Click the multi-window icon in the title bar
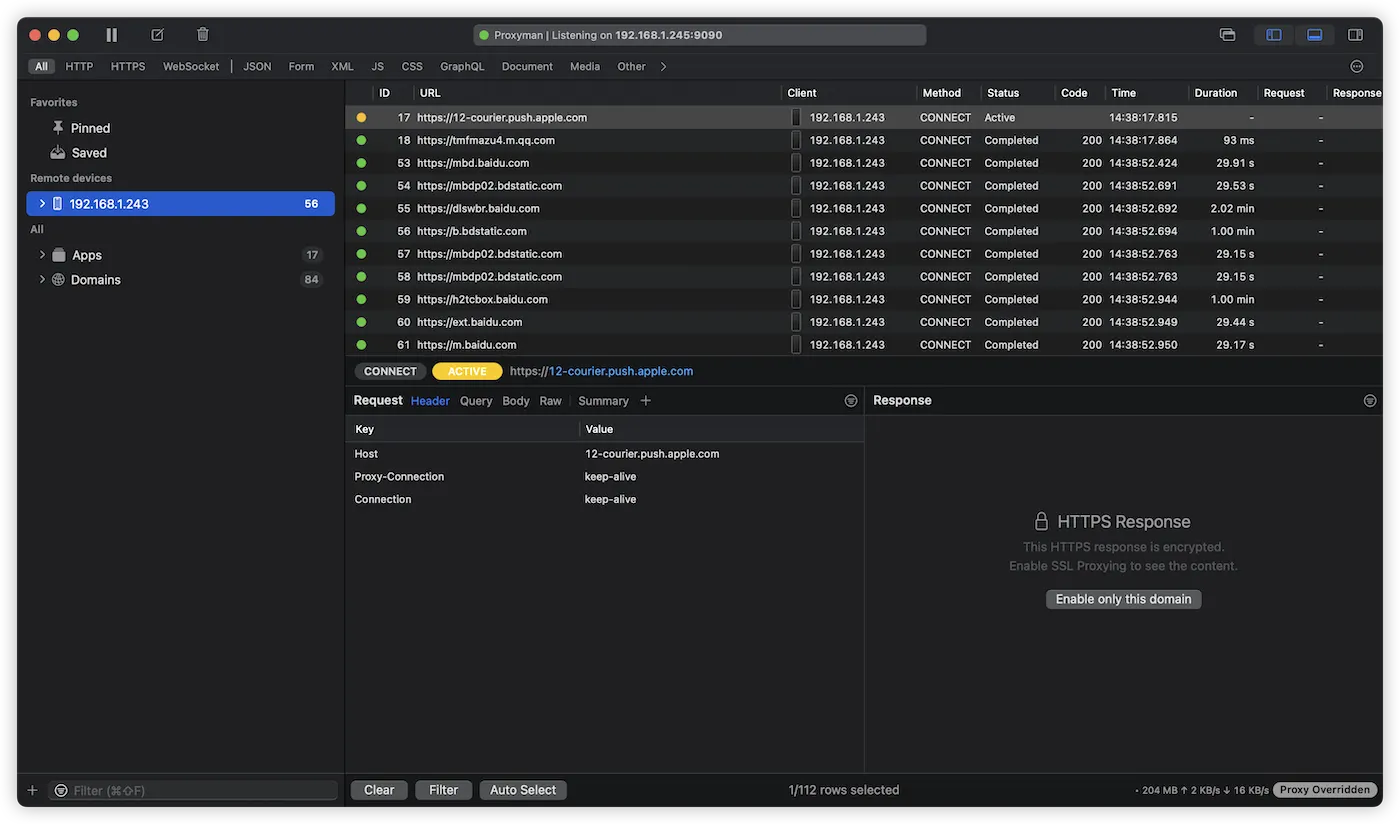1400x824 pixels. [1227, 35]
